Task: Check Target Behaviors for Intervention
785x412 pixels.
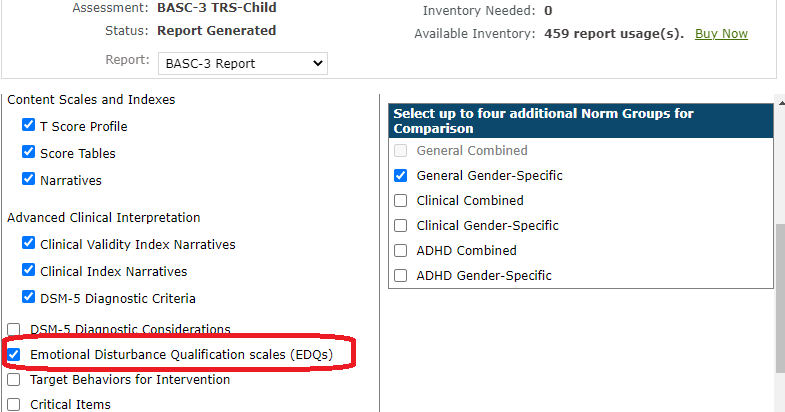Action: [14, 380]
